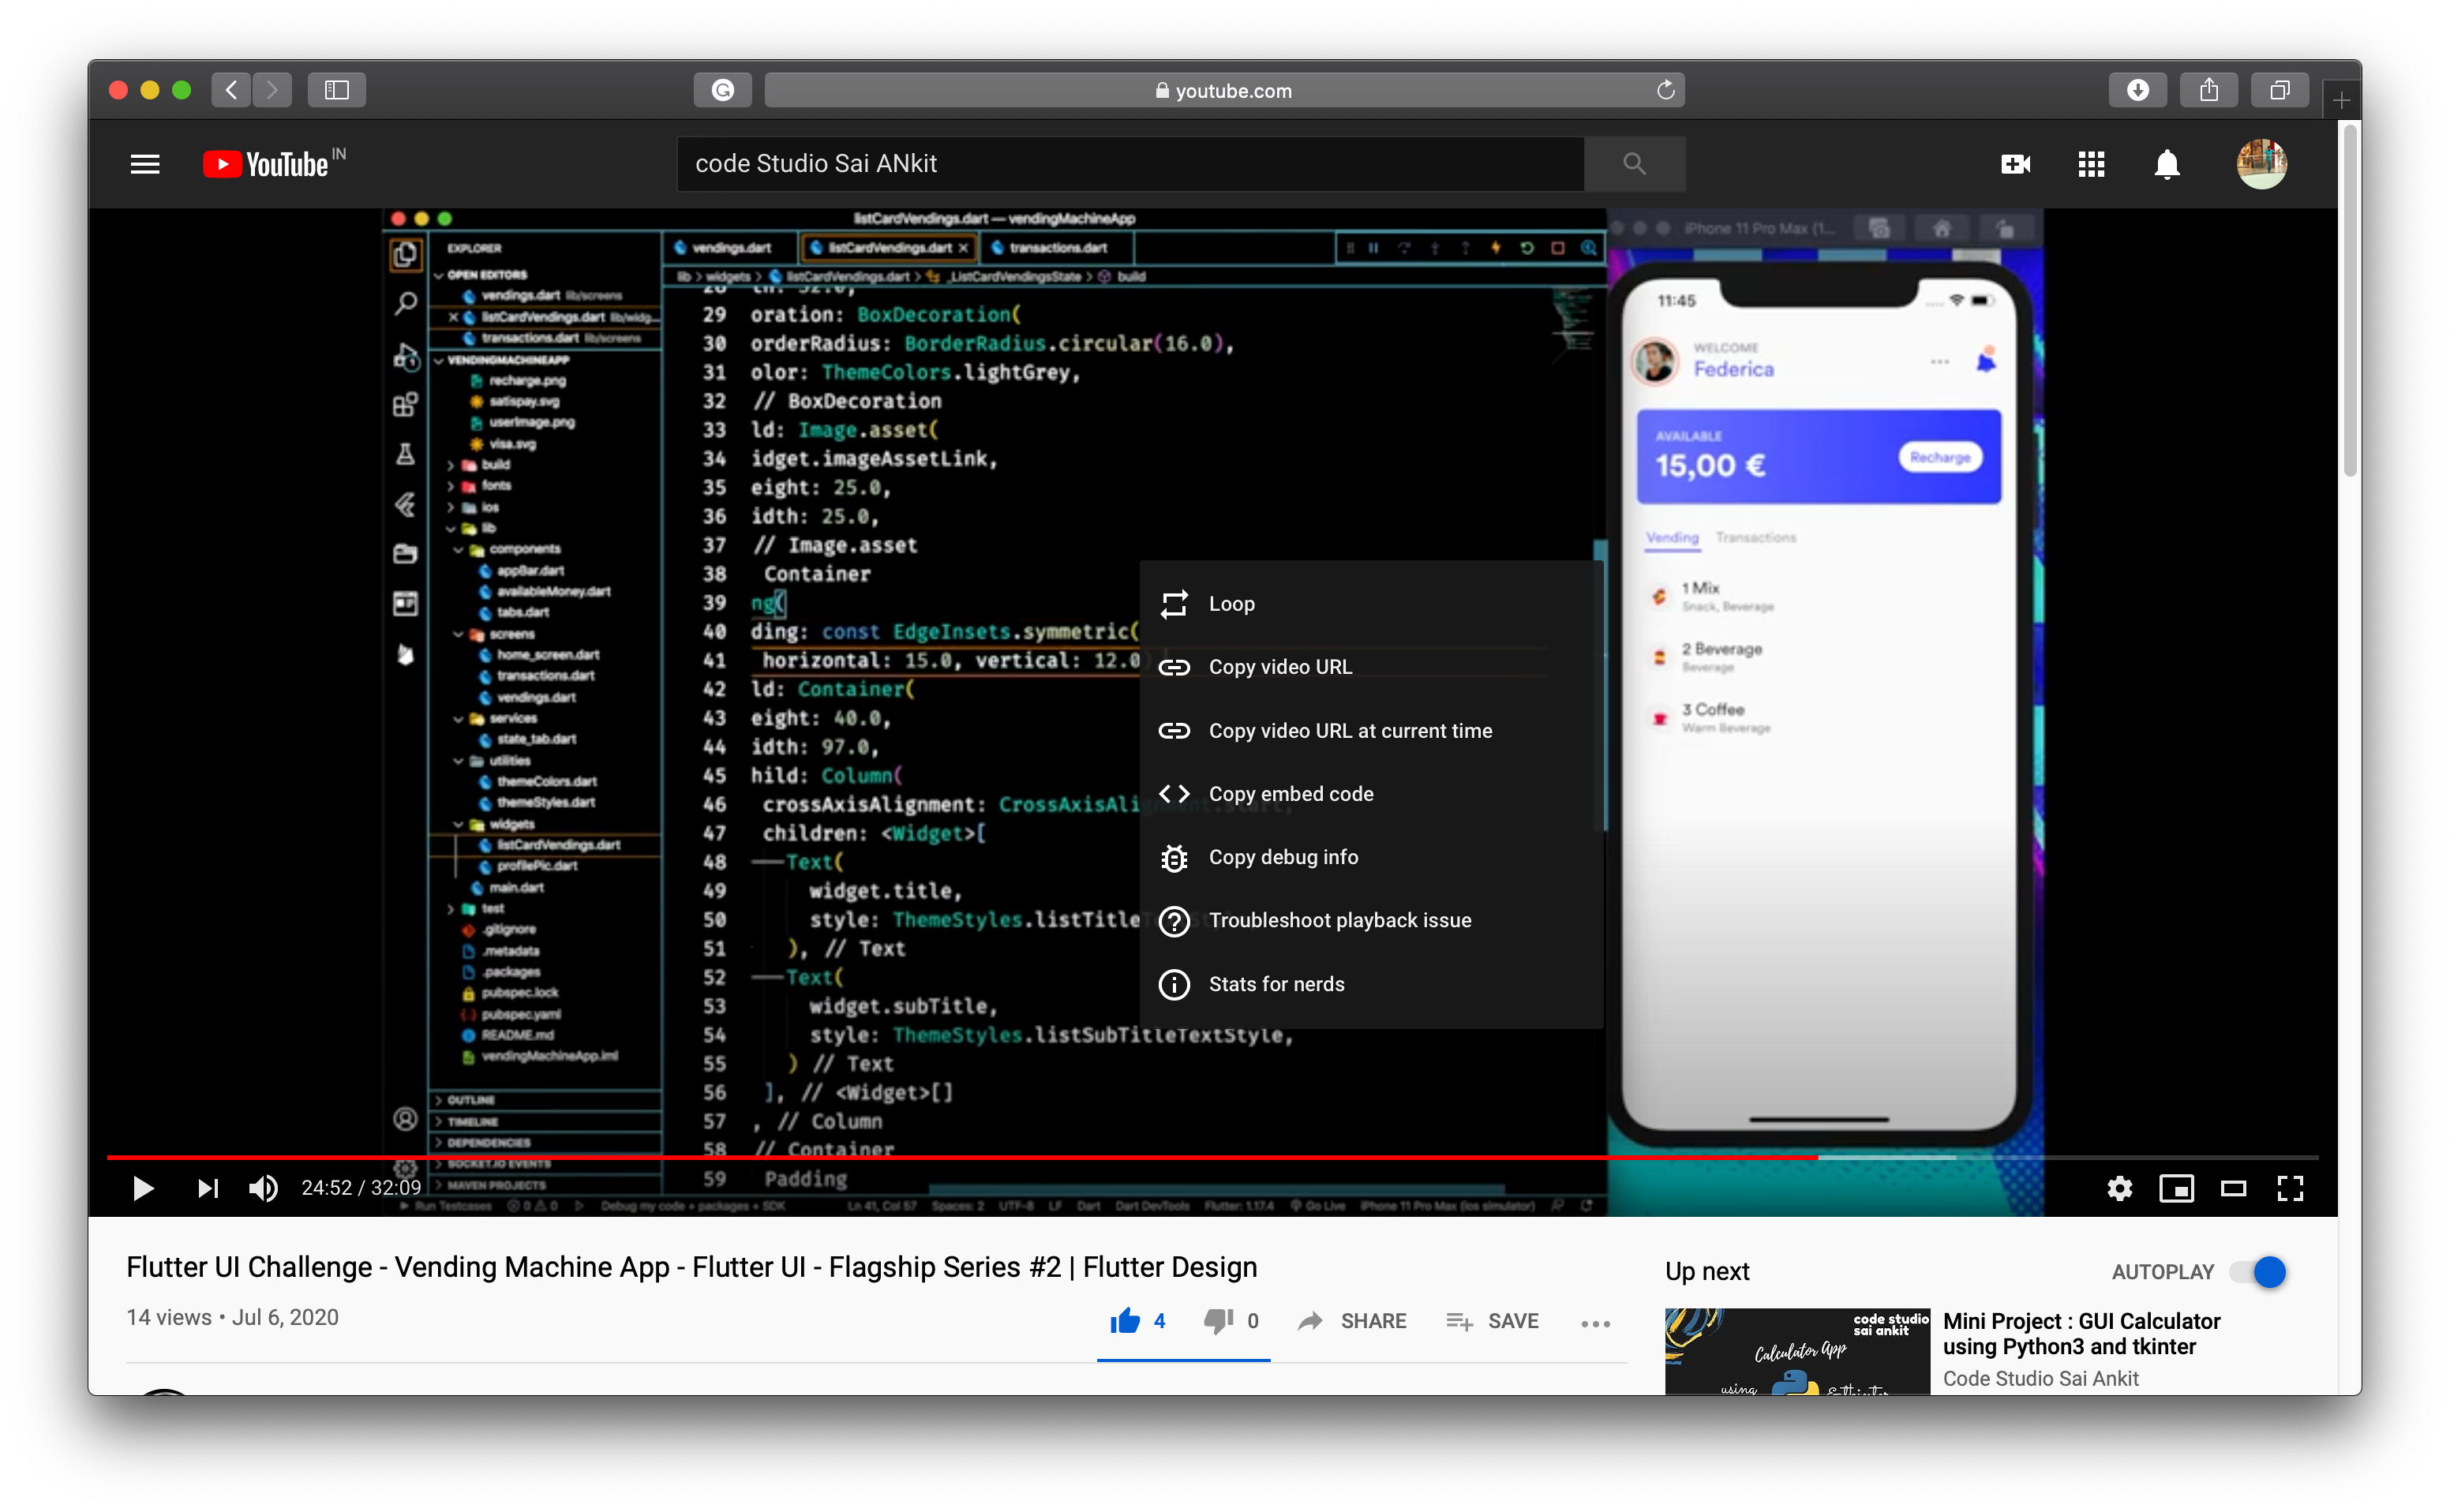Open YouTube notifications bell

tap(2166, 164)
